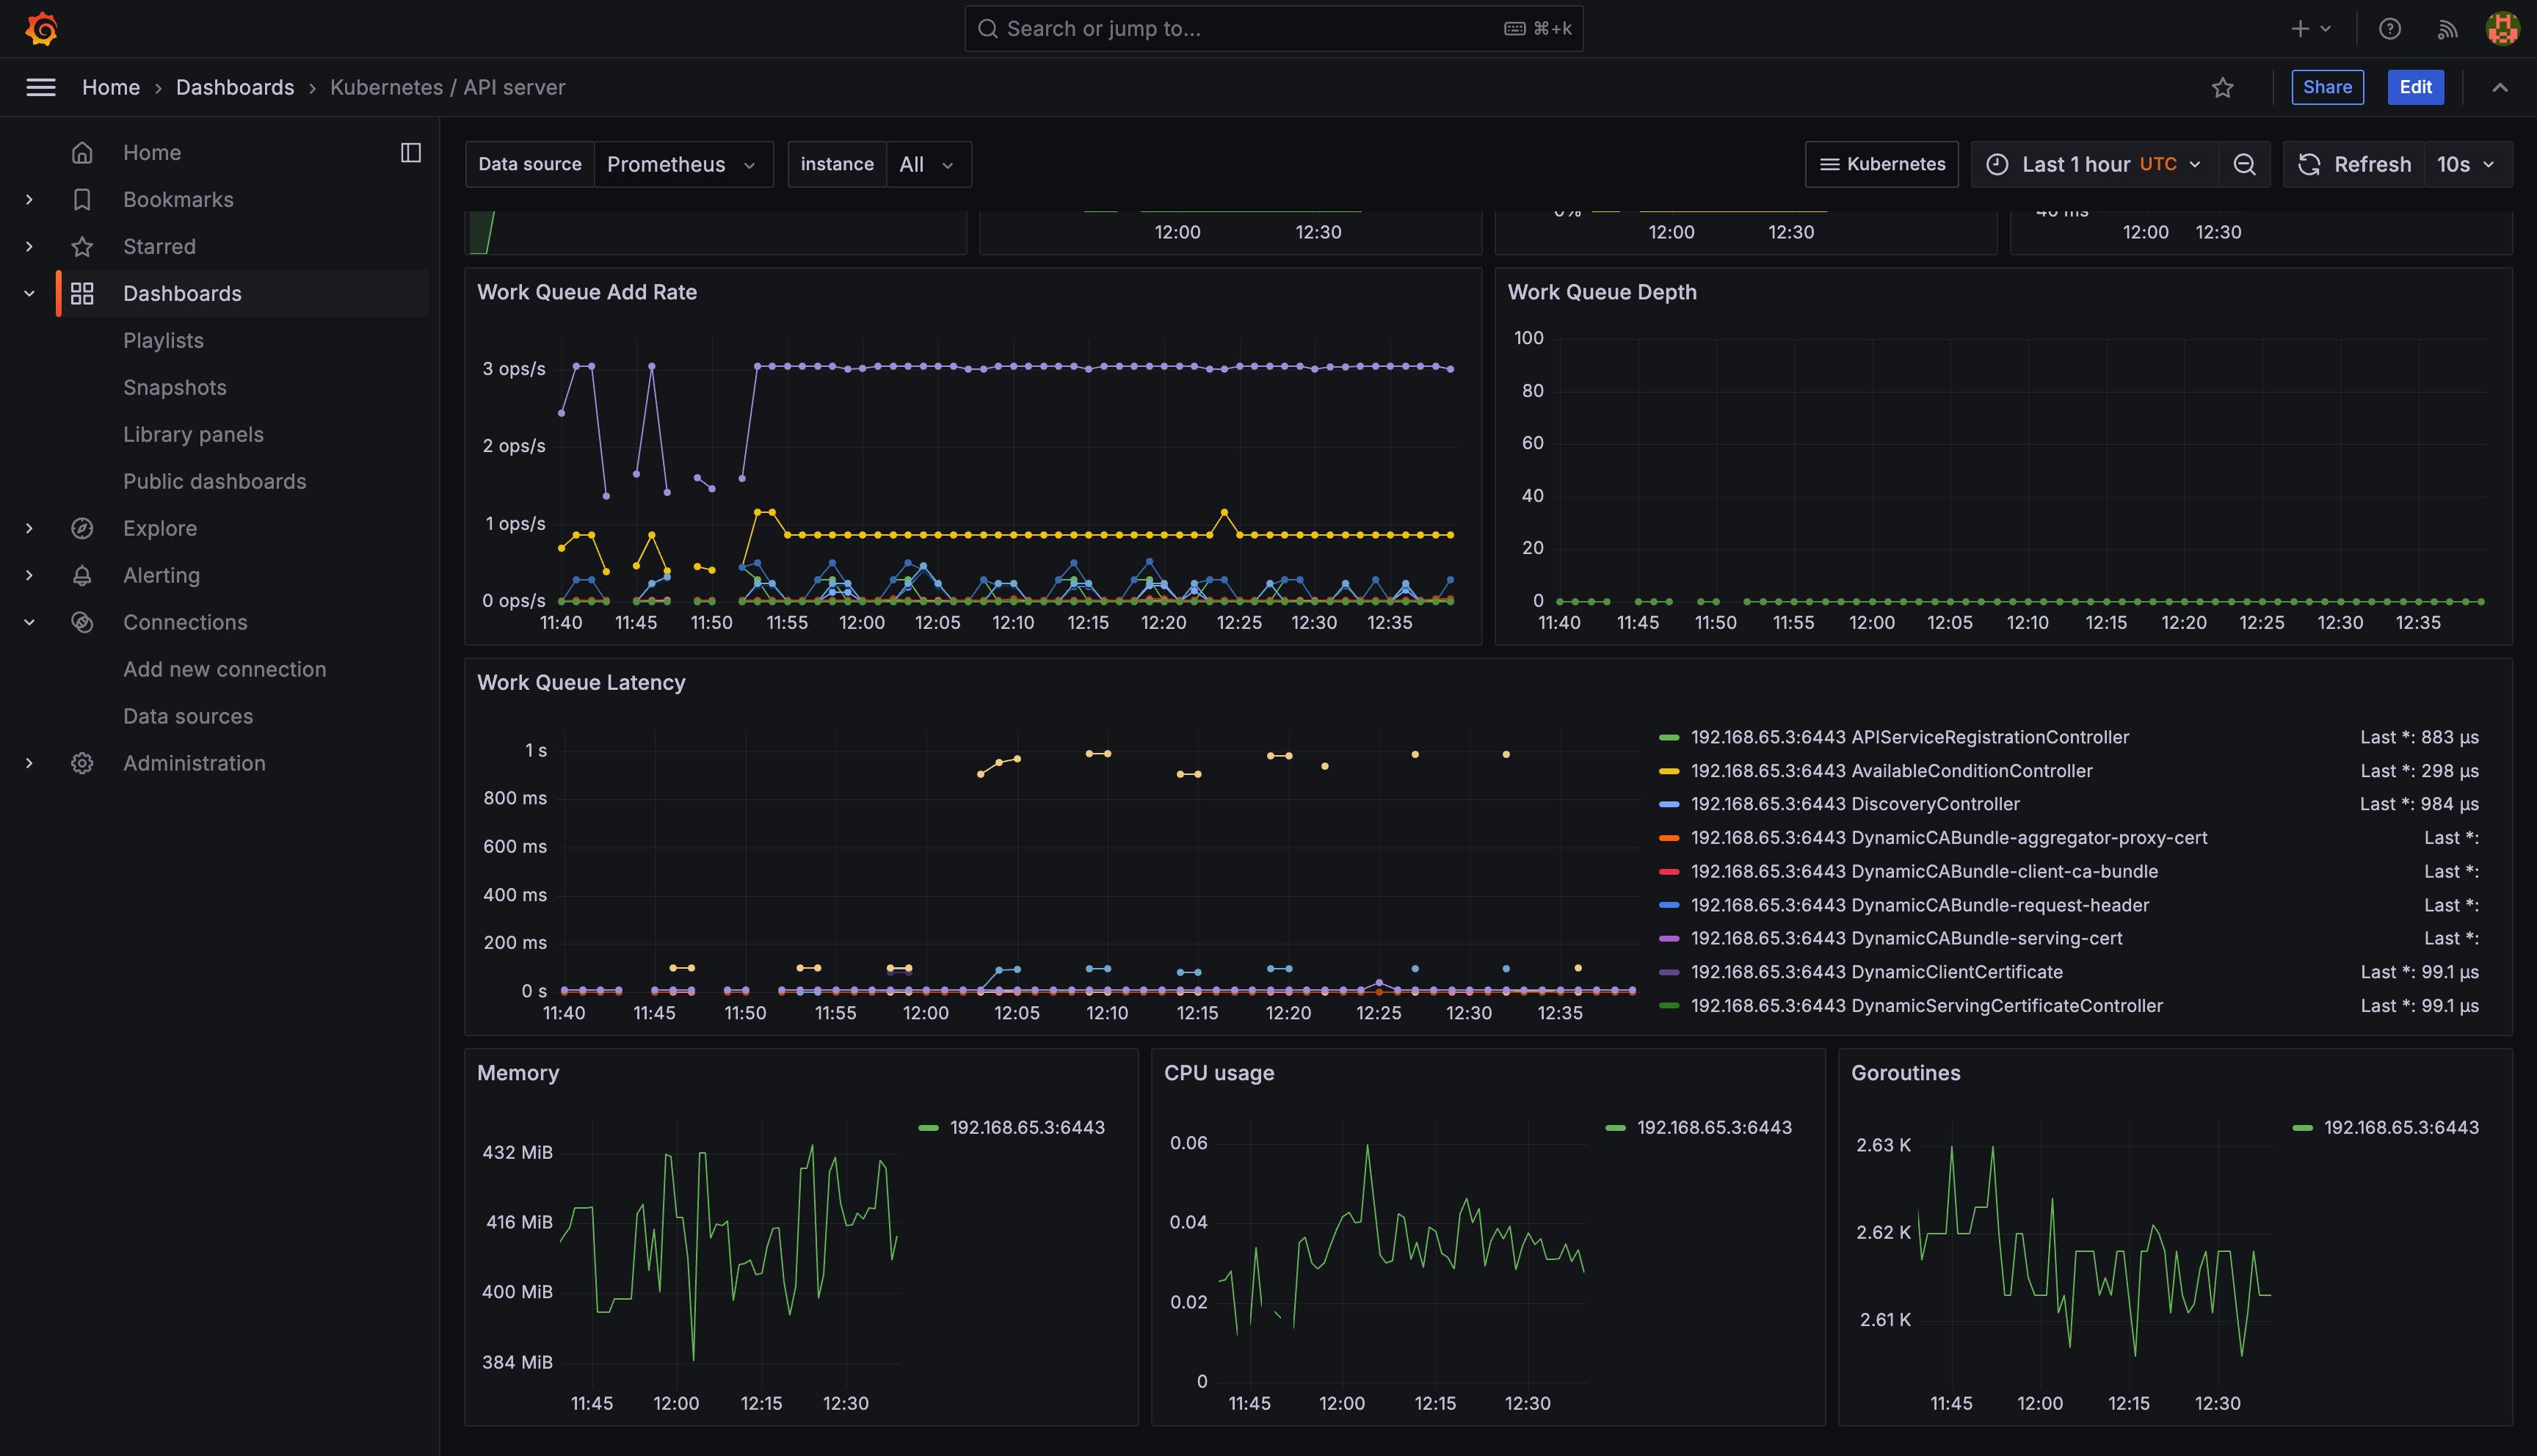
Task: Collapse the Connections section arrow
Action: click(x=29, y=622)
